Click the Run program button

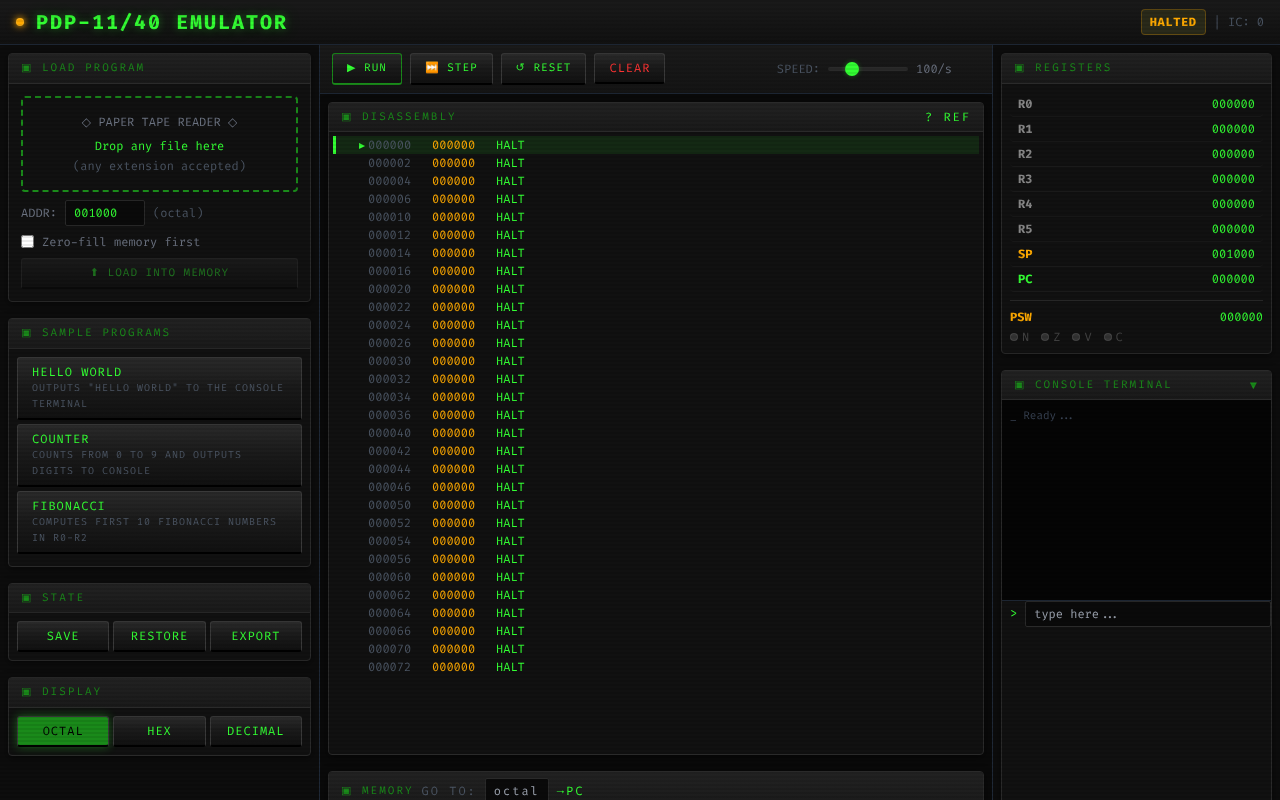tap(367, 68)
